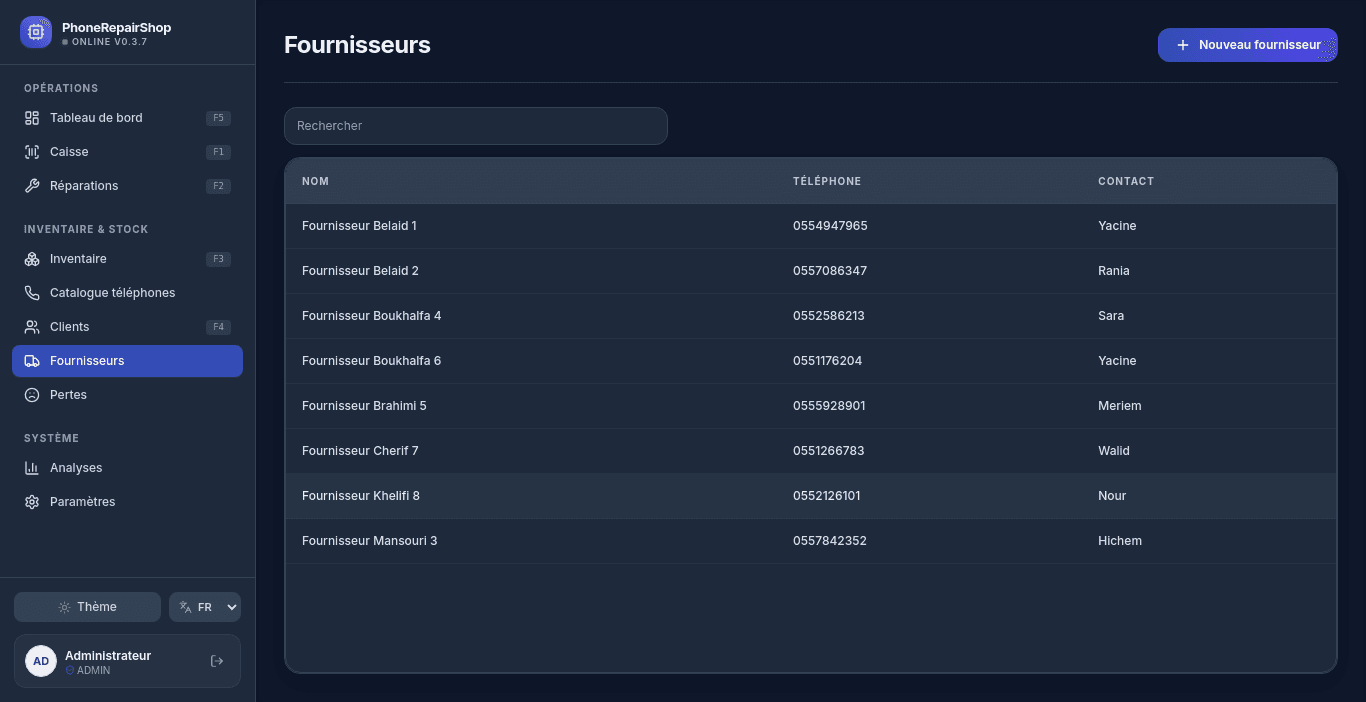Viewport: 1366px width, 702px height.
Task: Open Analyses under Système
Action: (x=127, y=468)
